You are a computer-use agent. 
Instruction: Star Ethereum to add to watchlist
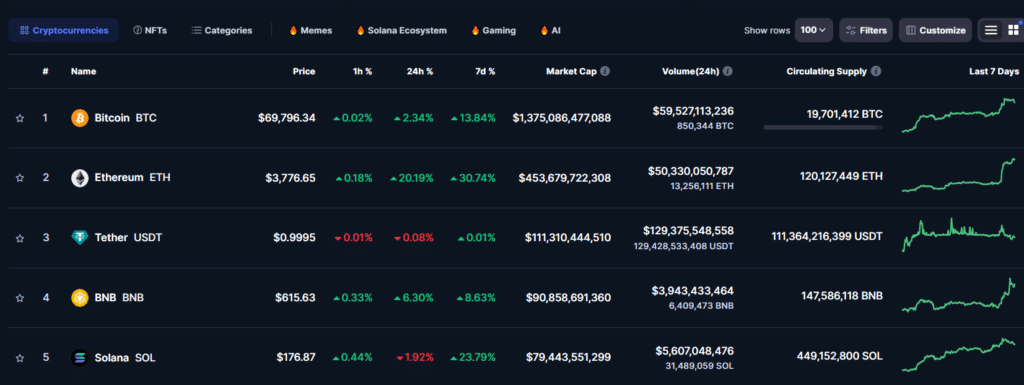point(20,177)
